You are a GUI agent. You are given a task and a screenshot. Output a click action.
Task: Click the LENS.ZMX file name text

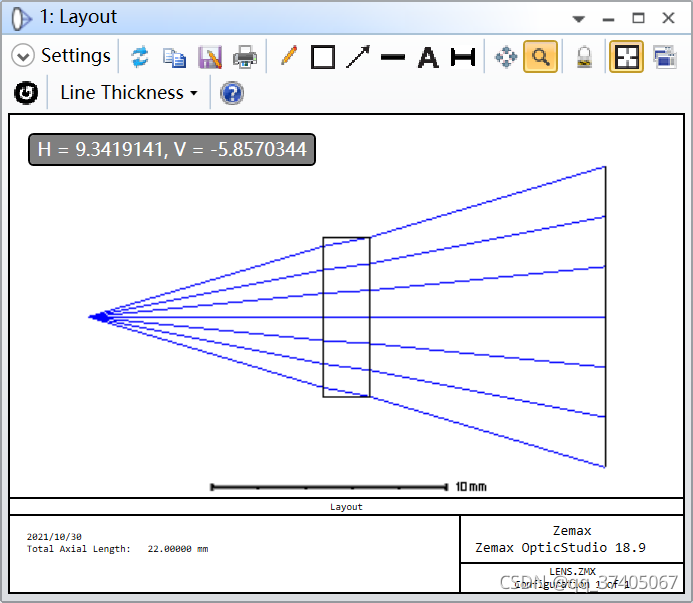tap(572, 571)
